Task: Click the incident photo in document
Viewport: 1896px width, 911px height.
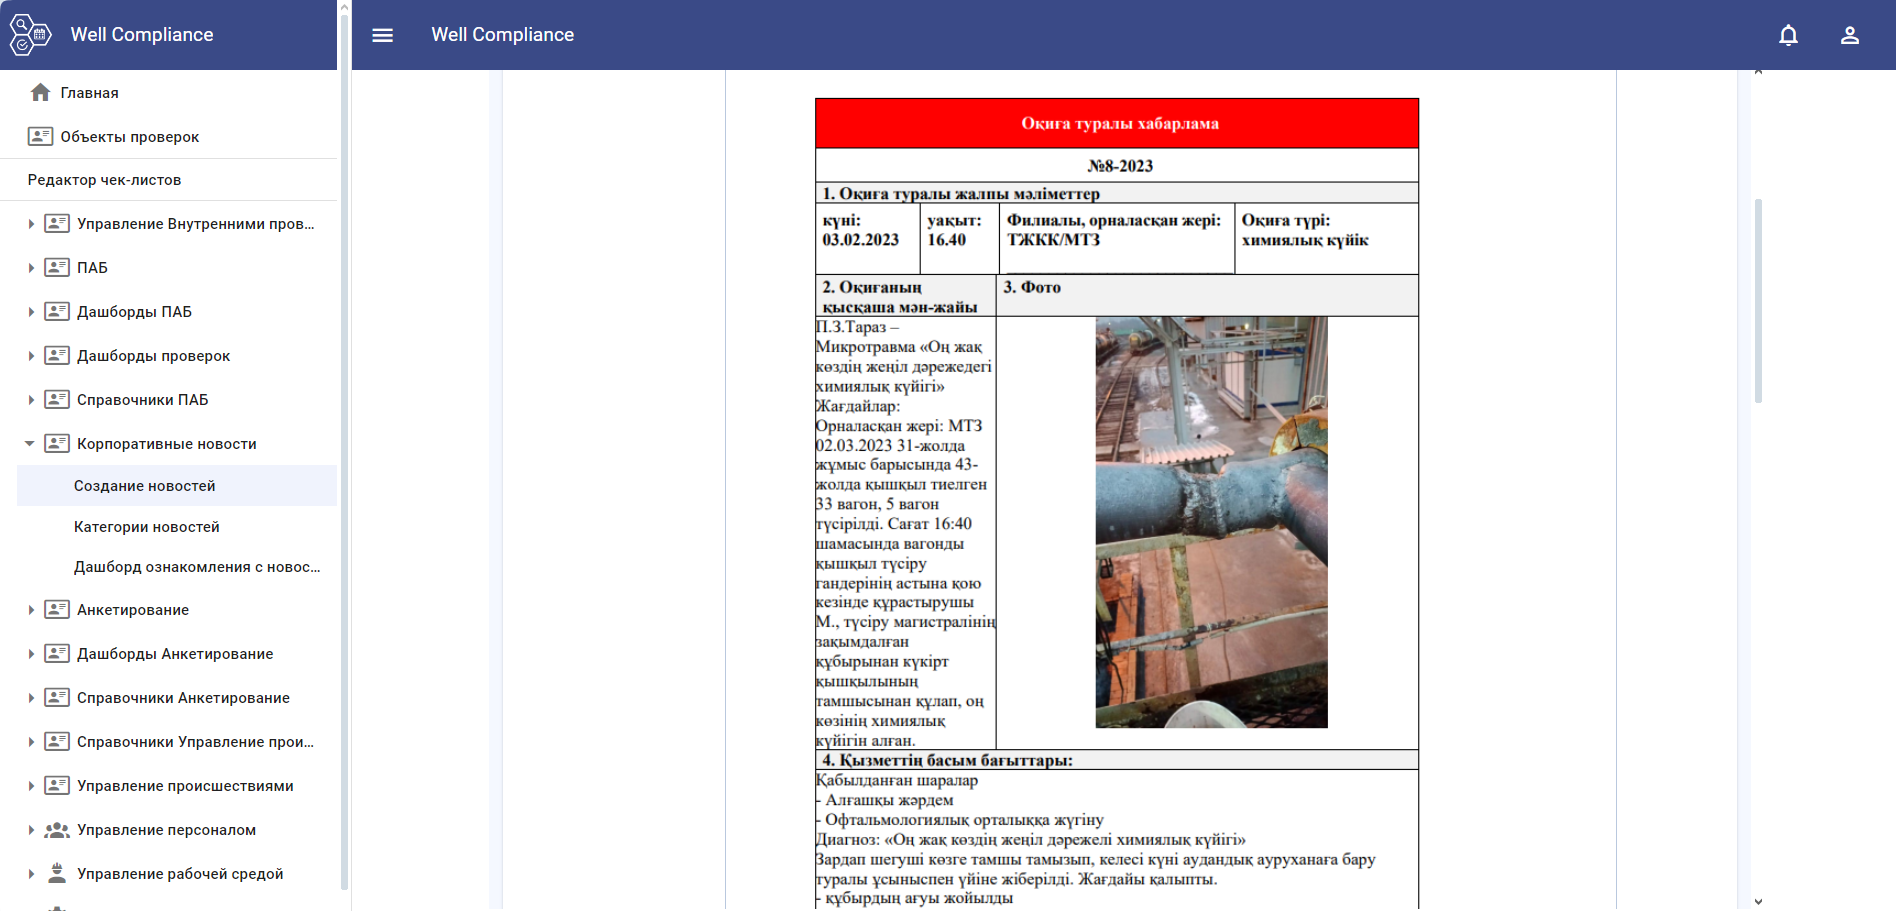Action: [1211, 522]
